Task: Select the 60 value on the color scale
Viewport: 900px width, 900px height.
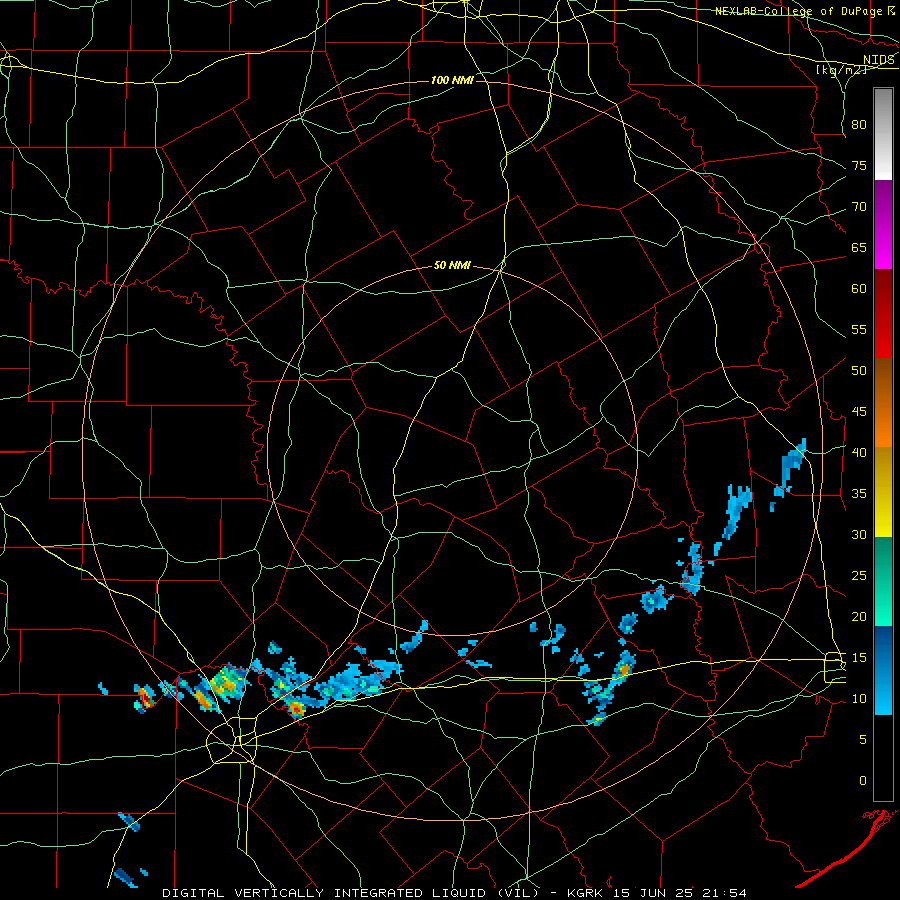Action: point(859,289)
